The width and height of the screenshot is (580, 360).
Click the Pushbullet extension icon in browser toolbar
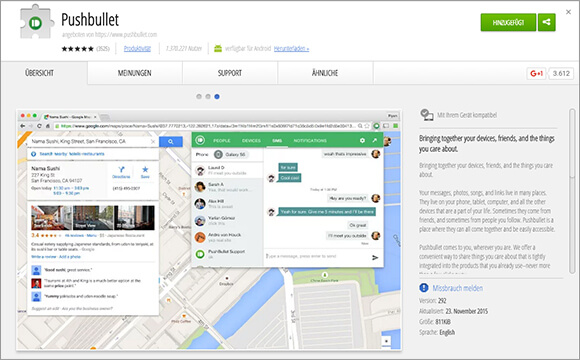pyautogui.click(x=377, y=126)
